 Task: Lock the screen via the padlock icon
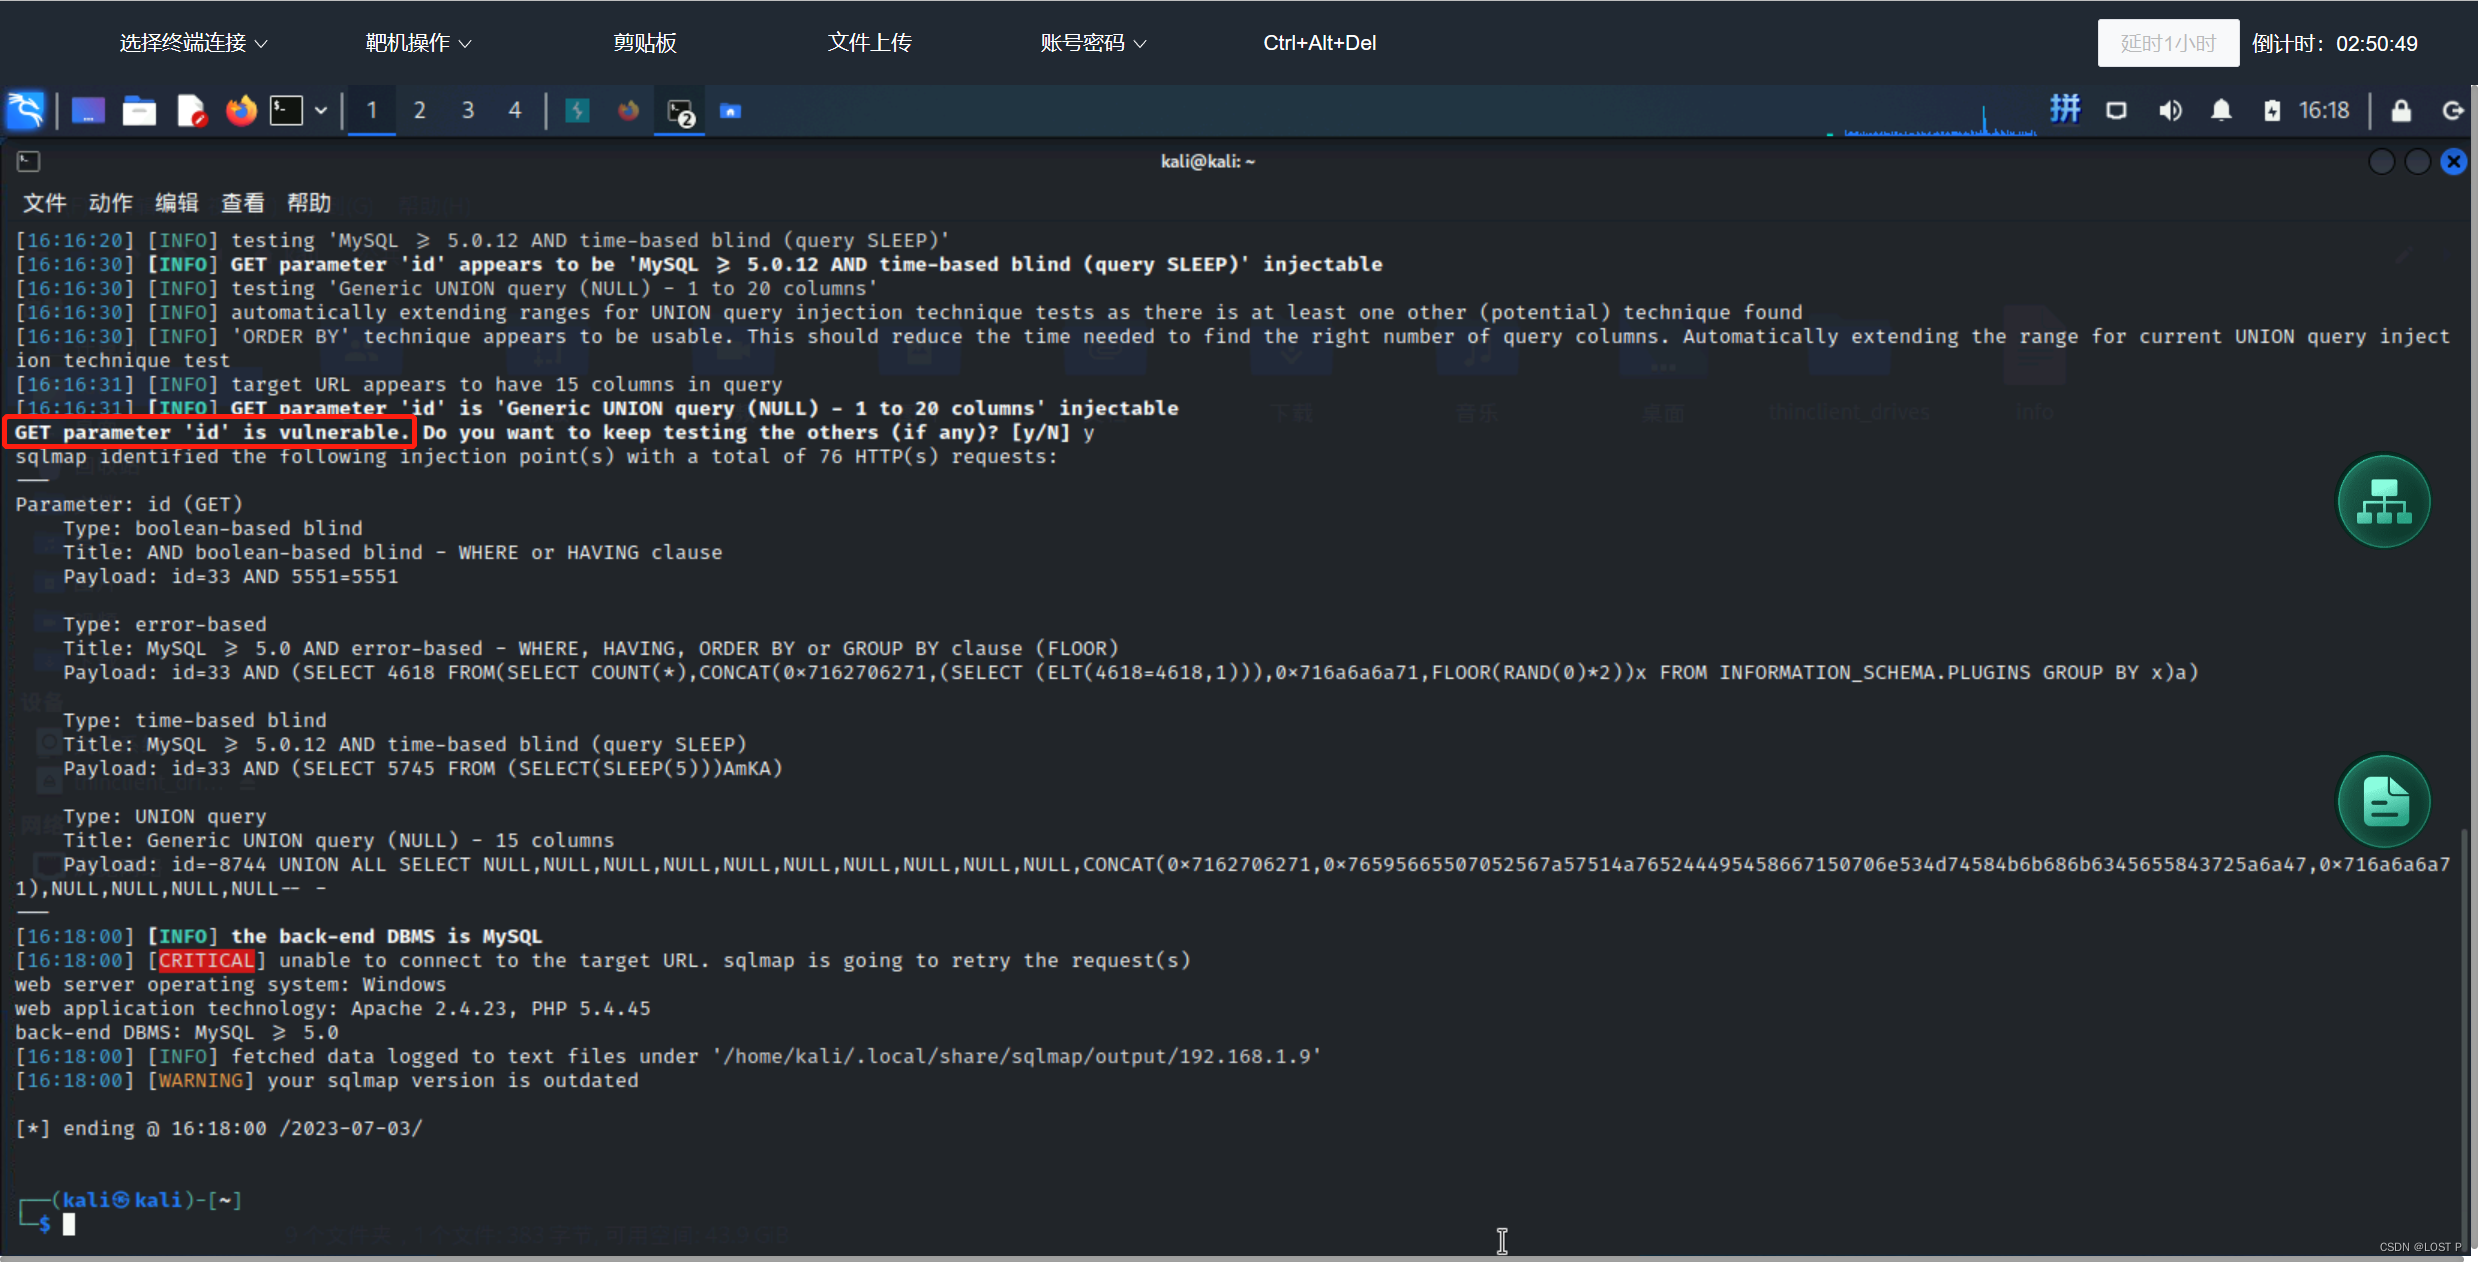[x=2402, y=110]
